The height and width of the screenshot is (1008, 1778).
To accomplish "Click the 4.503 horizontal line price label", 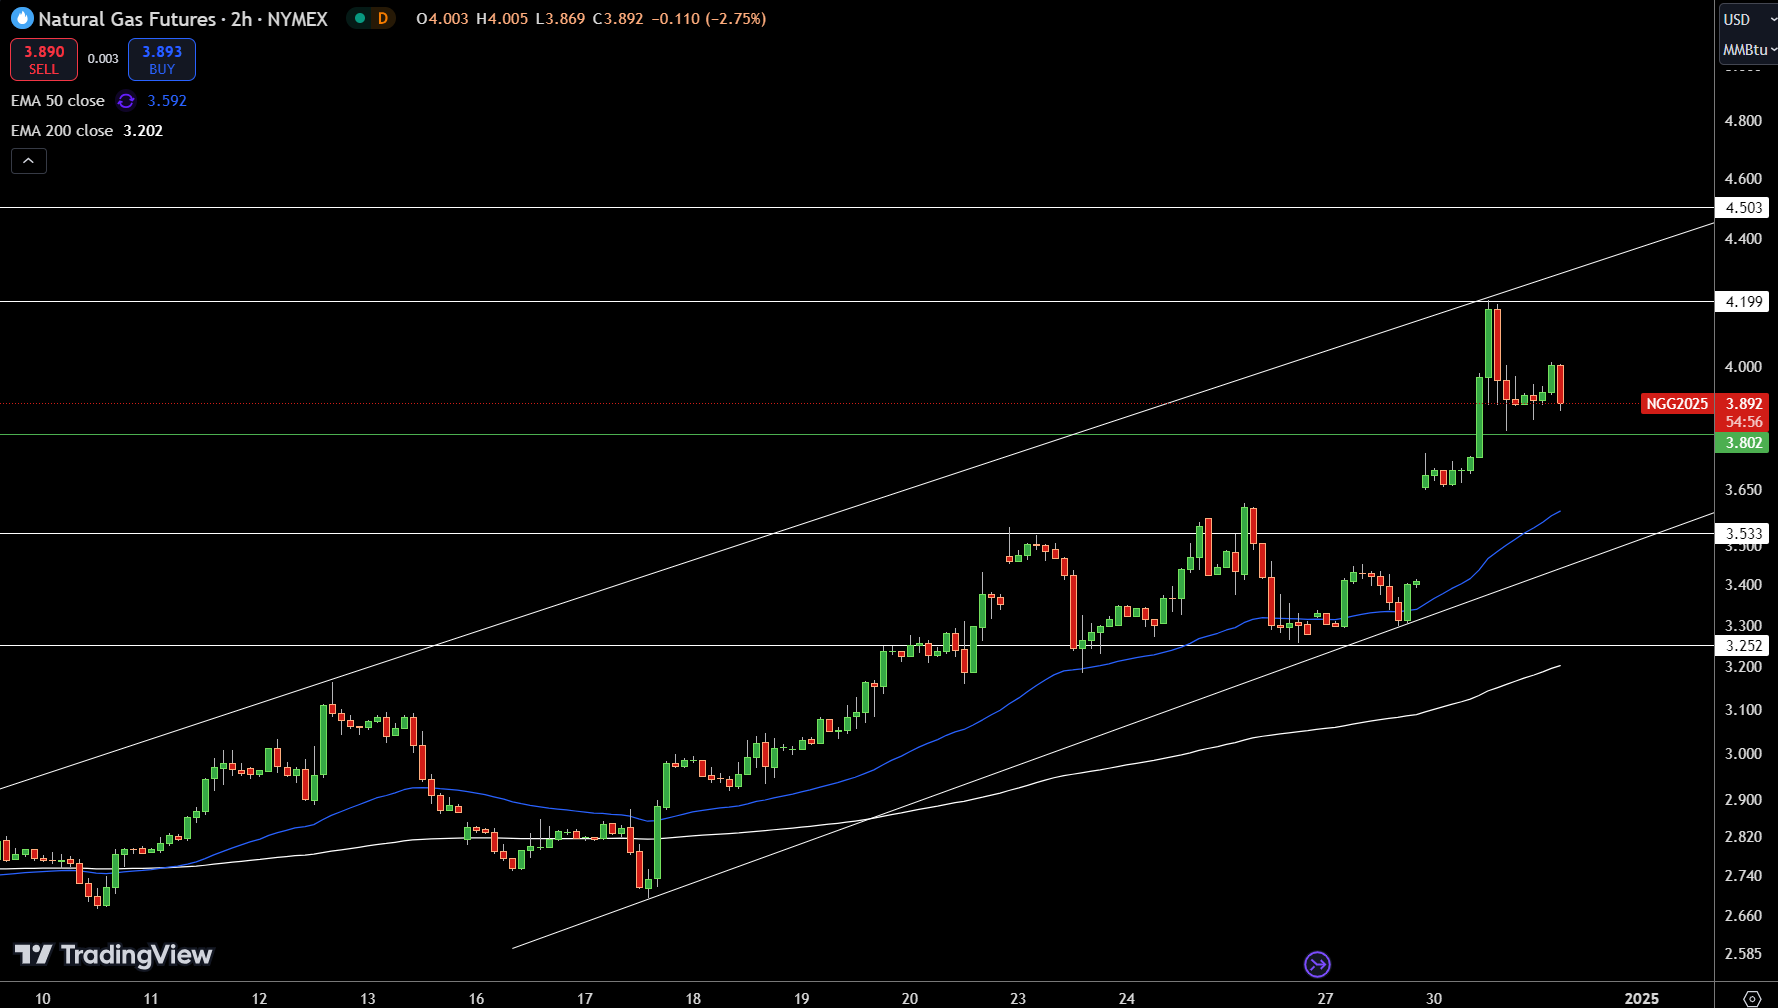I will 1743,208.
